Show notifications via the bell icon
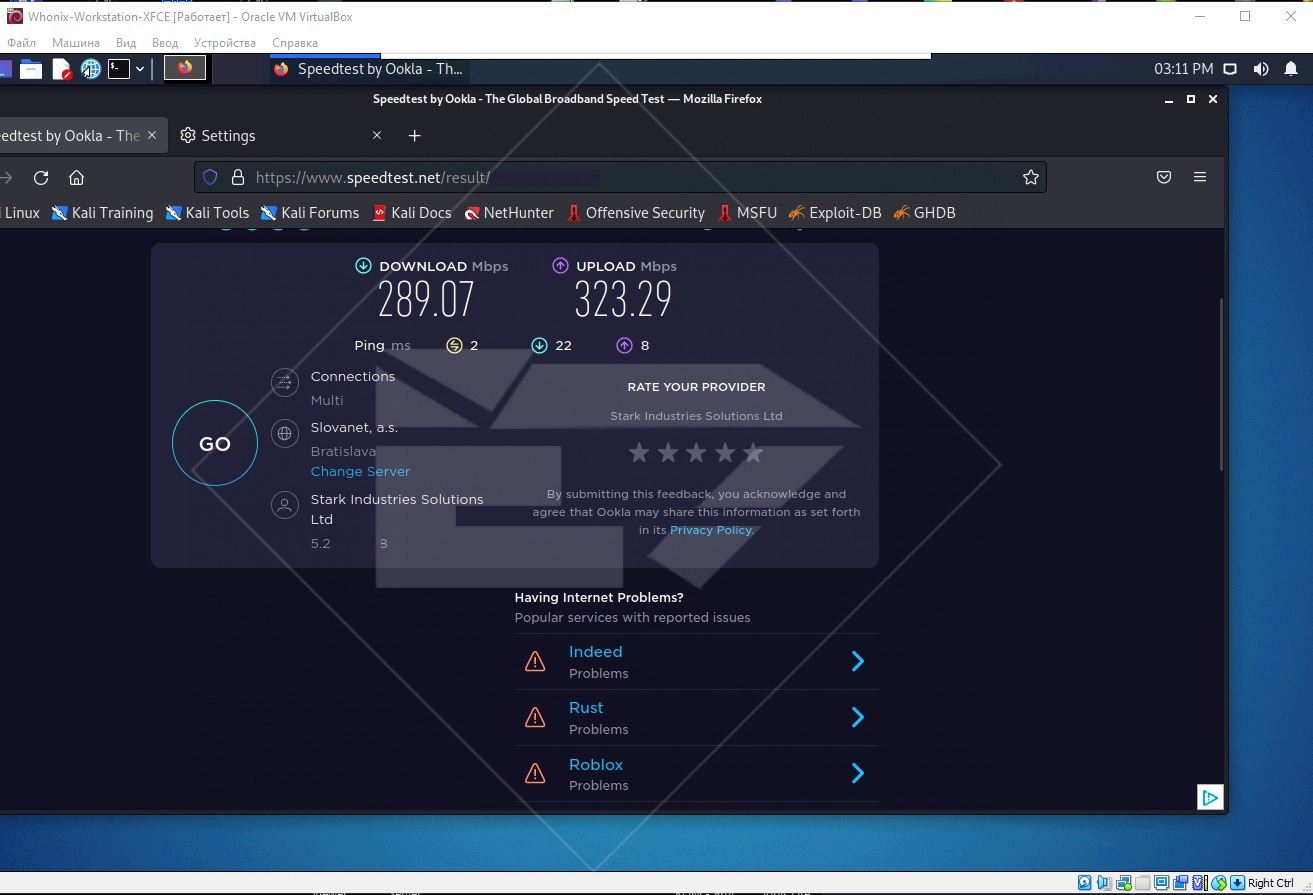Screen dimensions: 1313x895 click(x=1291, y=69)
